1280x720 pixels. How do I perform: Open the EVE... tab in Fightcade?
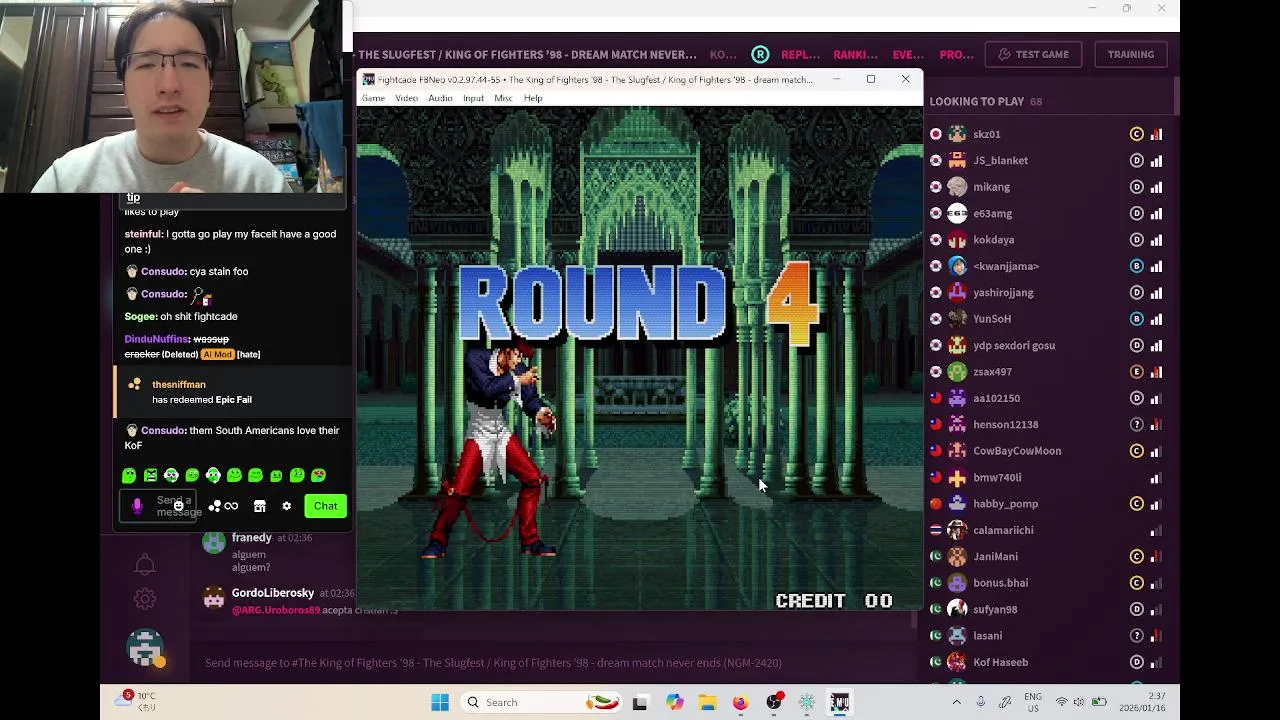(x=908, y=54)
